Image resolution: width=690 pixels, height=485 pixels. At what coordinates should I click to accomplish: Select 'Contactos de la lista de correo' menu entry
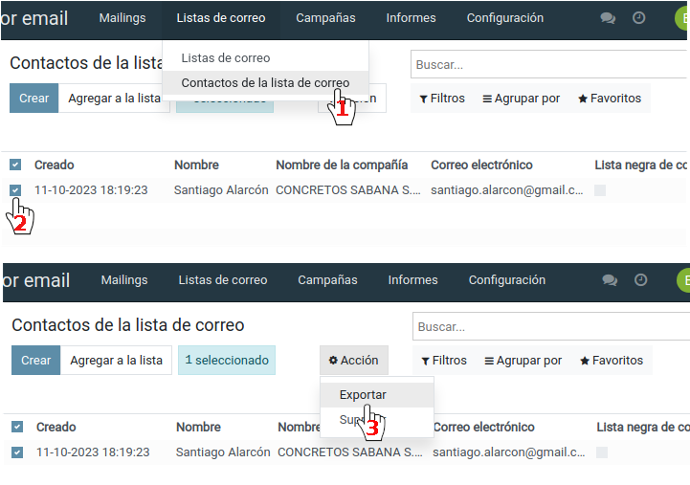click(265, 82)
